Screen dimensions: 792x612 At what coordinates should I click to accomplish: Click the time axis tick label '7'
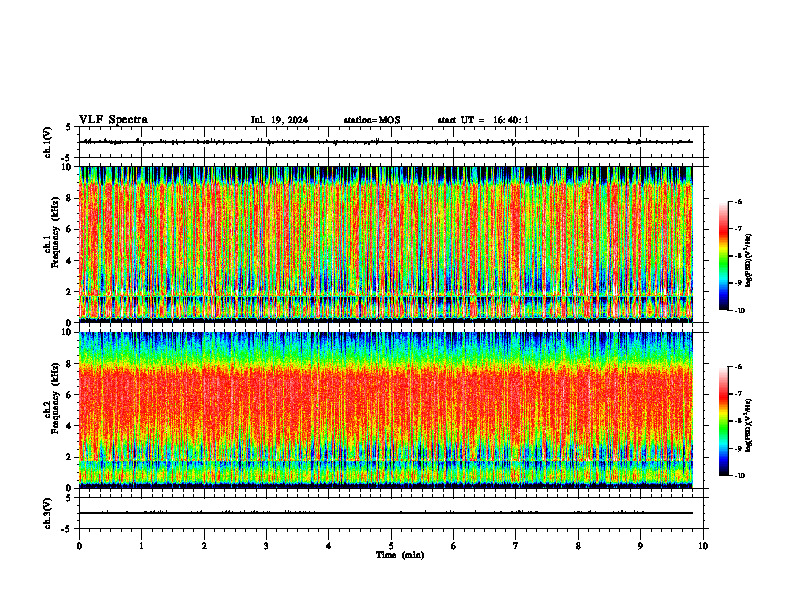coord(516,546)
